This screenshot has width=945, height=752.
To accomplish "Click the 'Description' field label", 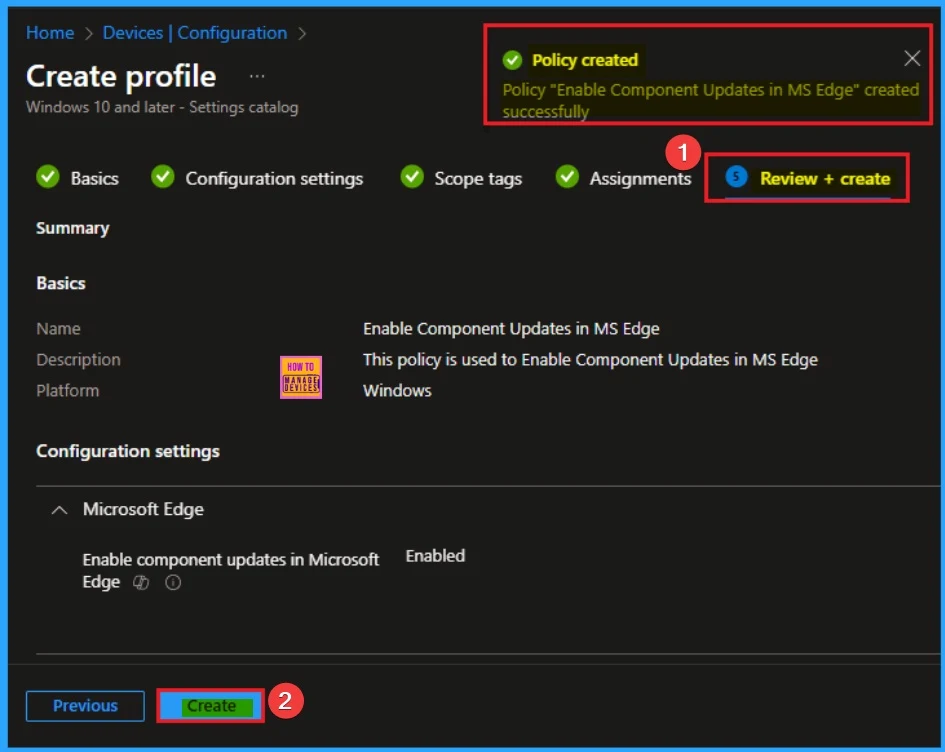I will 78,360.
